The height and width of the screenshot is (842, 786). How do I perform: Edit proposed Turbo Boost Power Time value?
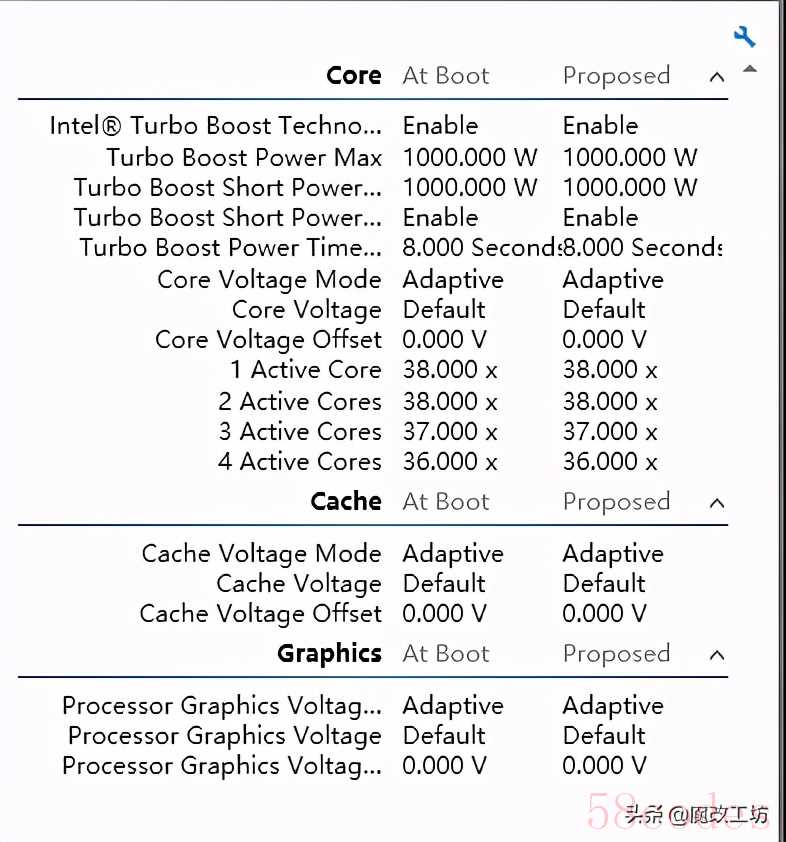point(643,248)
